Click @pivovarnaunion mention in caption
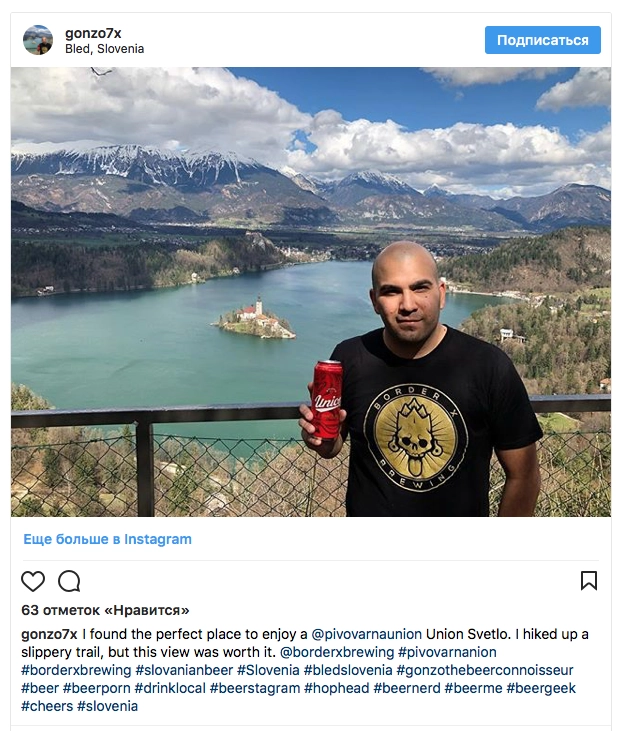620x731 pixels. (366, 634)
